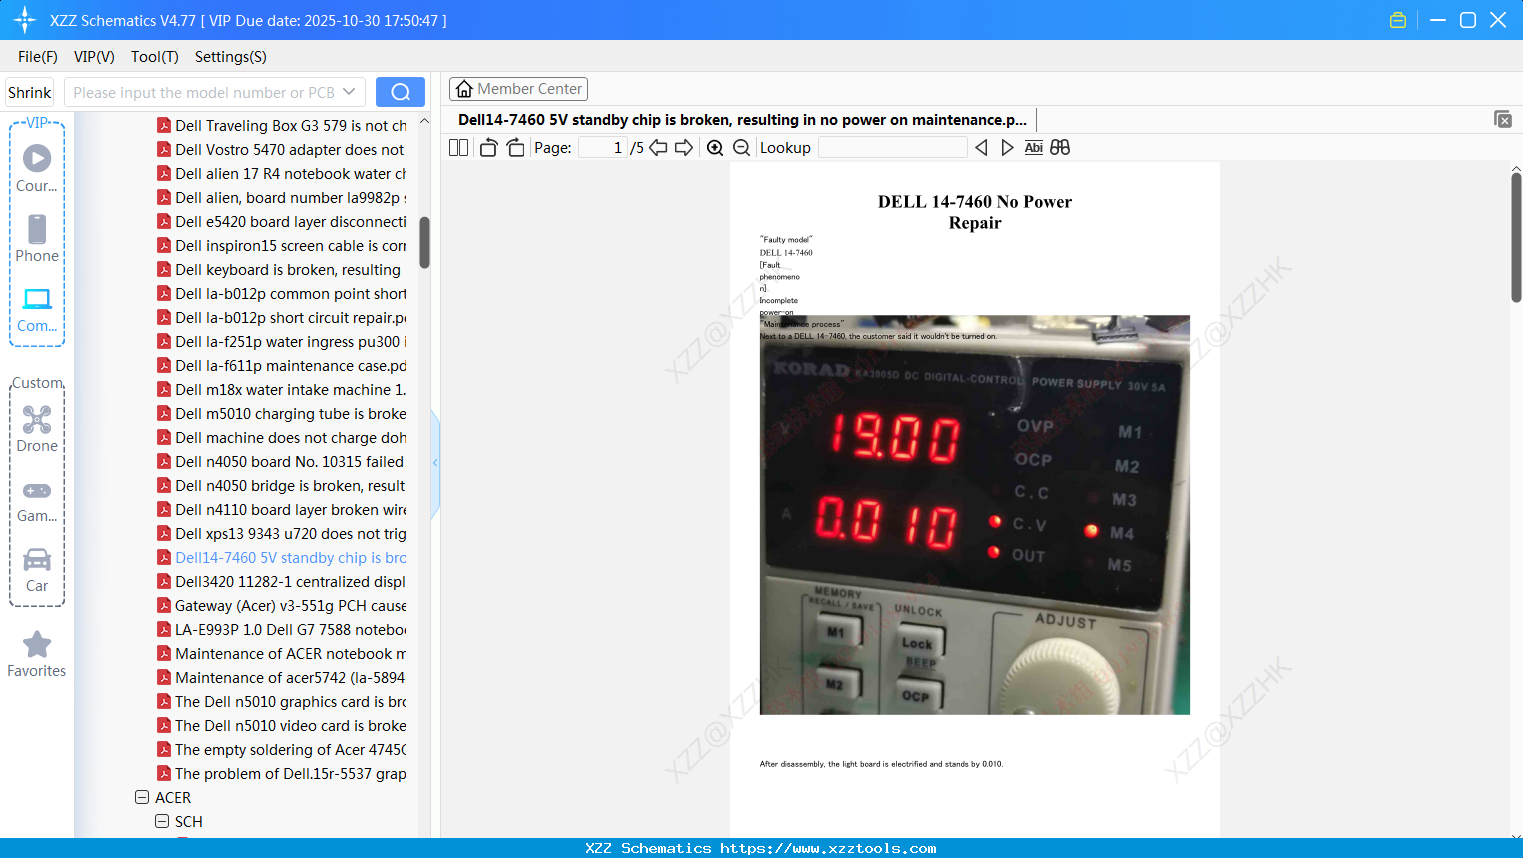The image size is (1523, 858).
Task: Click the document vertical scrollbar thumb
Action: 1516,237
